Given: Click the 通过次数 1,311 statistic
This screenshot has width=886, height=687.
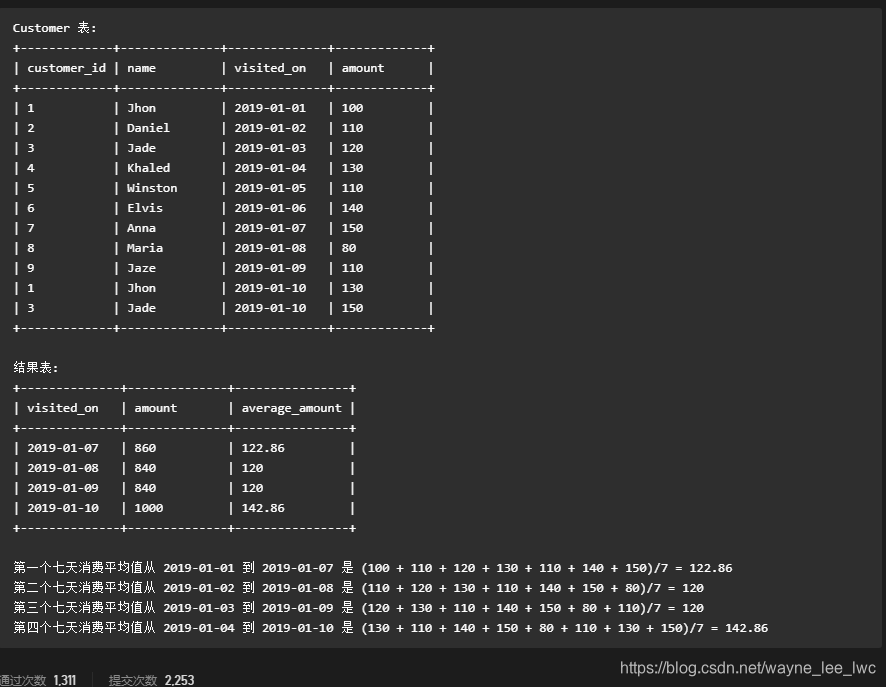Looking at the screenshot, I should click(x=37, y=680).
